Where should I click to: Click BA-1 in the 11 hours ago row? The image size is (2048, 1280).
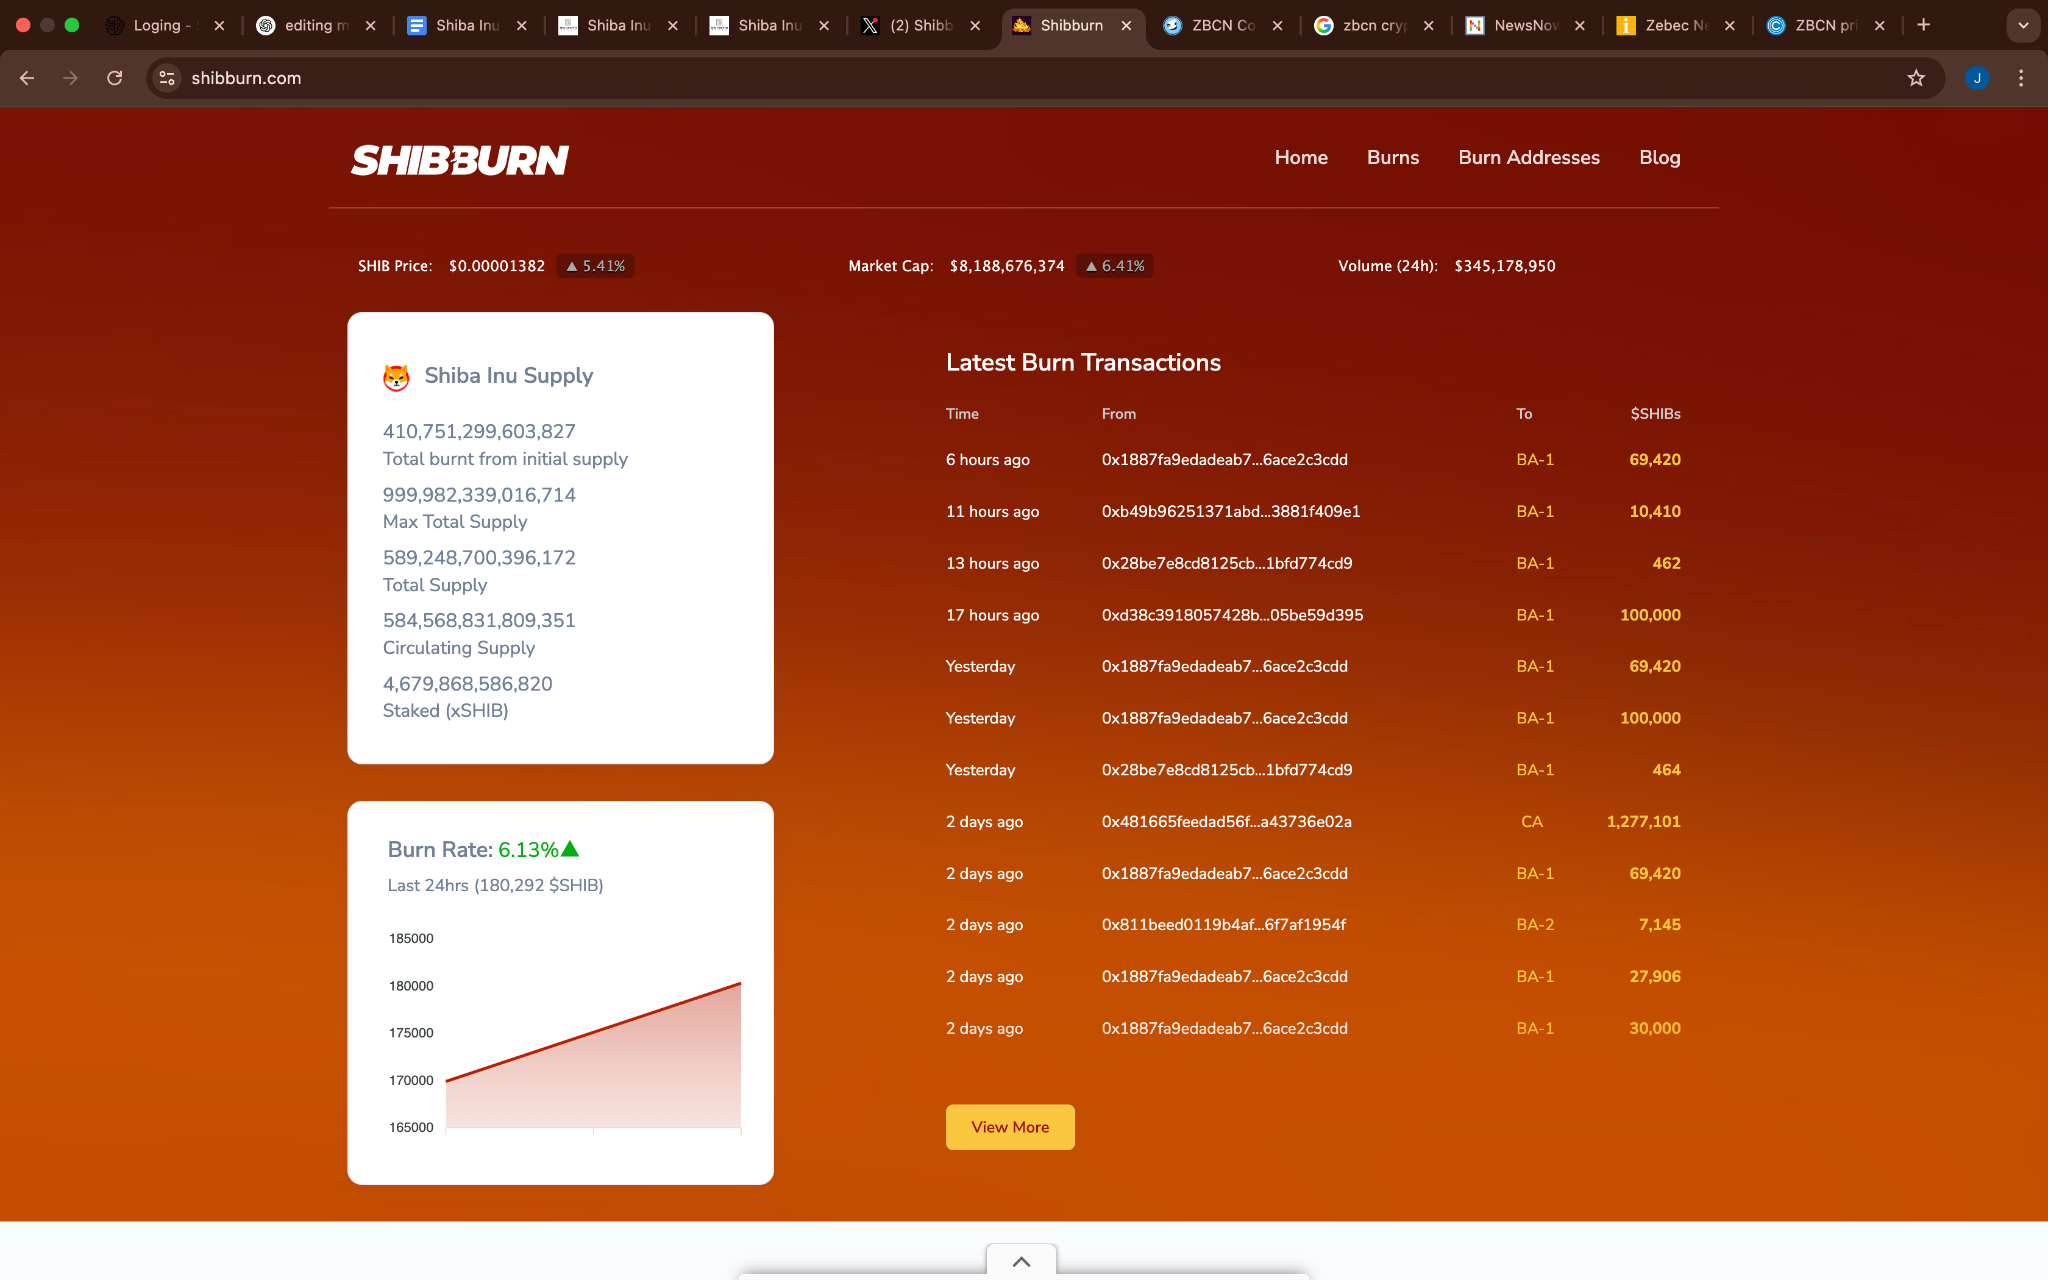pos(1535,512)
